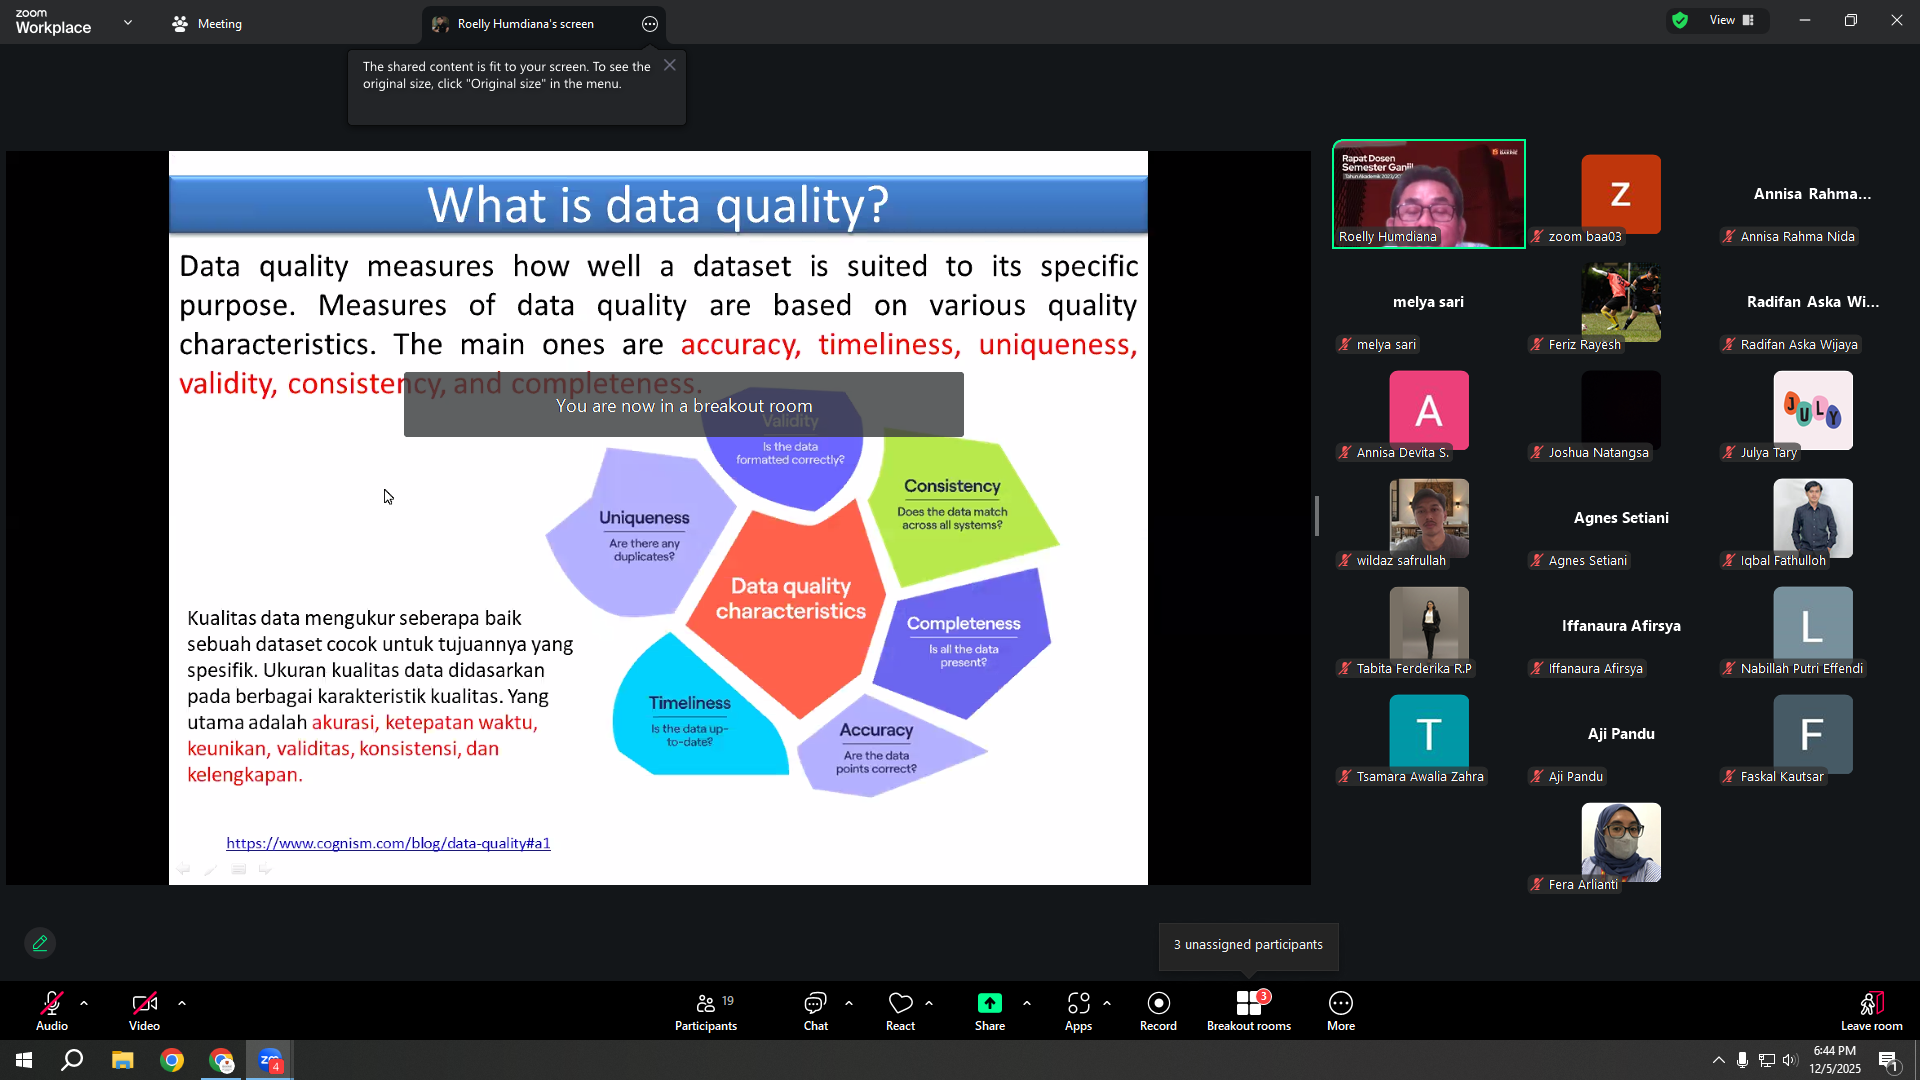Select wildaz safrullah's video tile
The height and width of the screenshot is (1080, 1920).
click(1428, 518)
